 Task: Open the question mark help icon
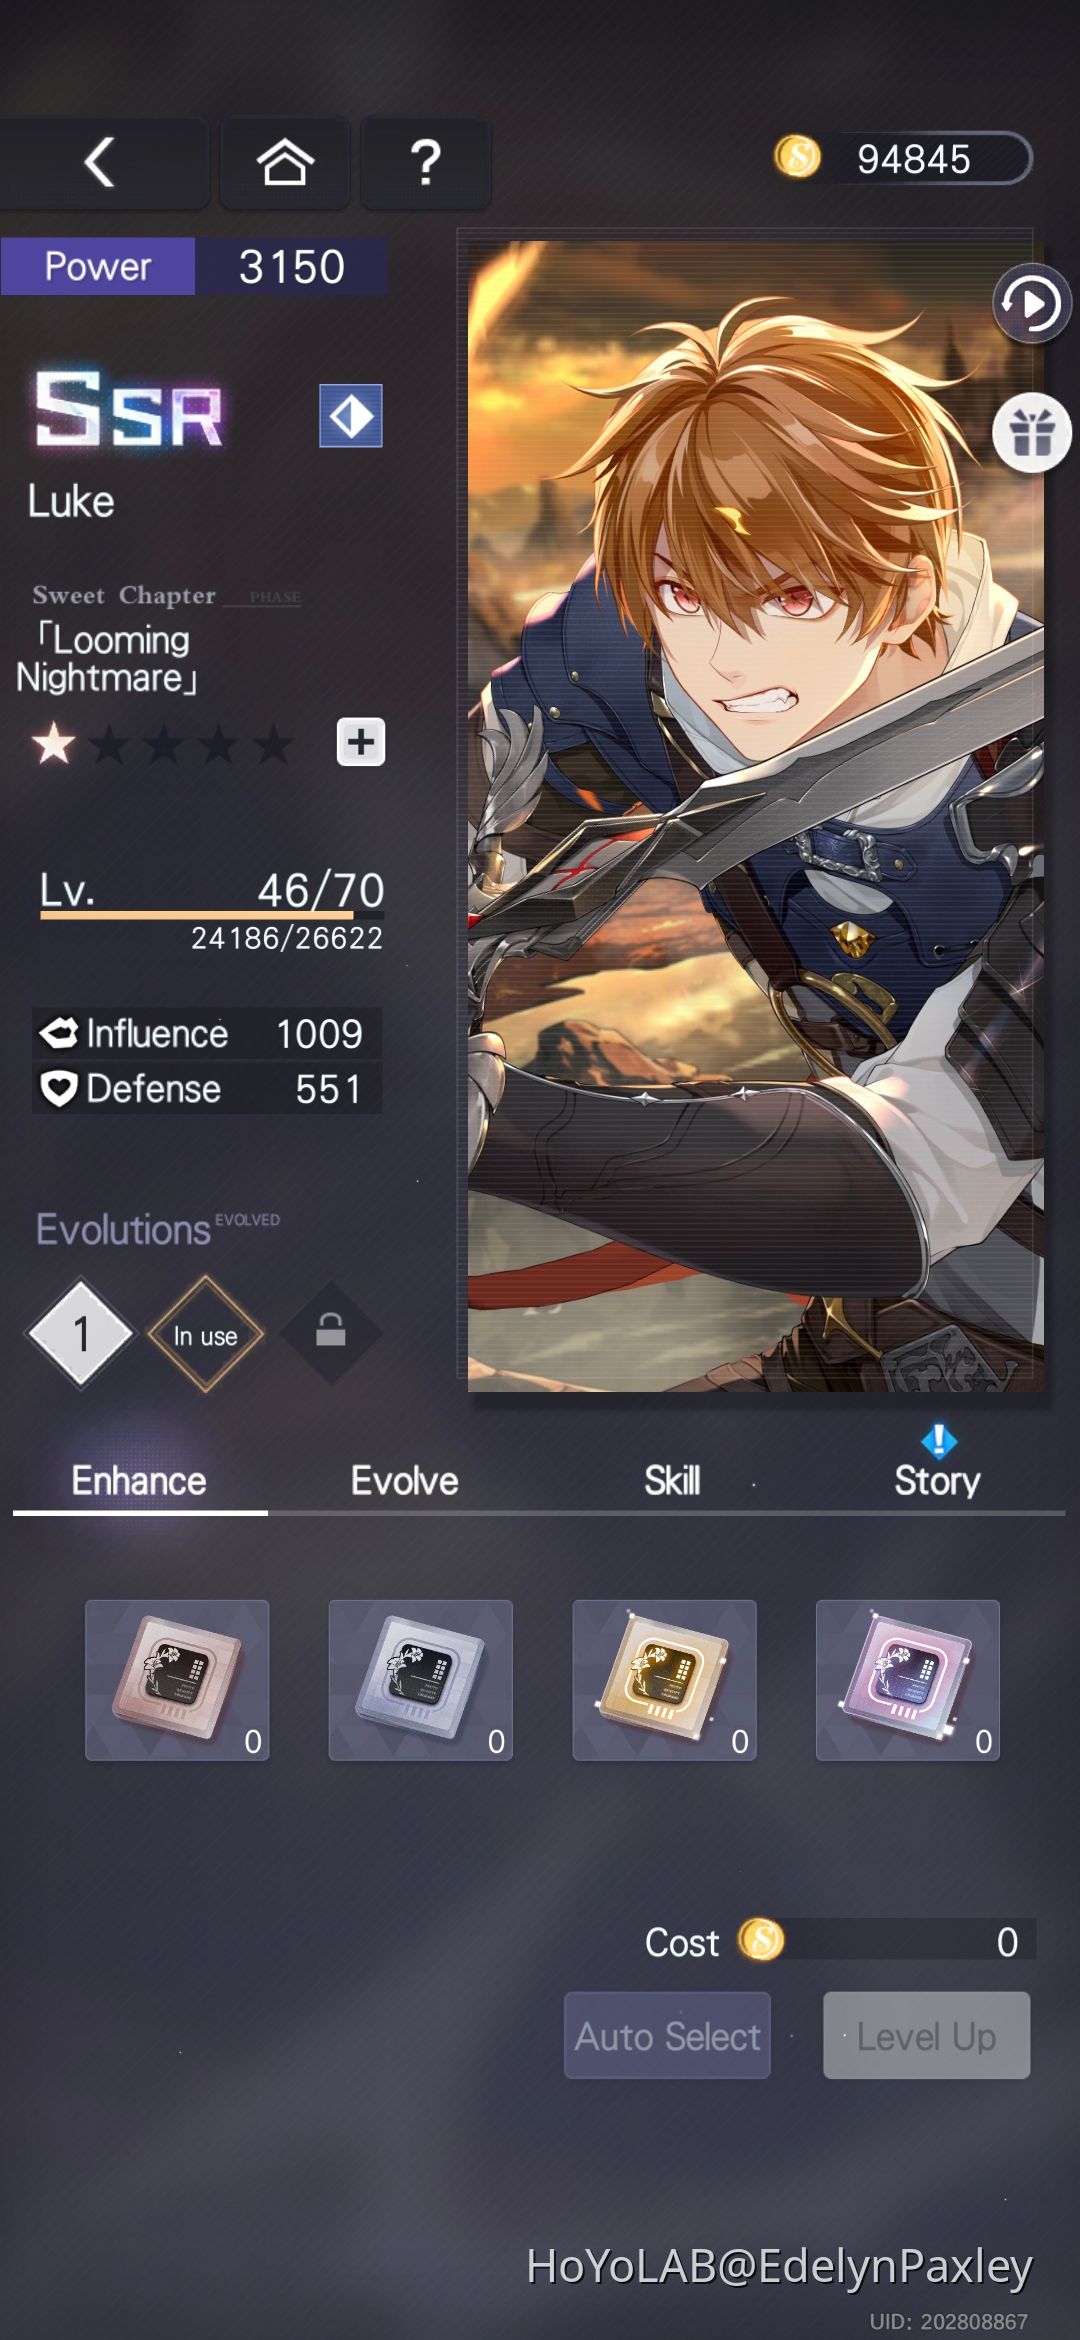[426, 162]
